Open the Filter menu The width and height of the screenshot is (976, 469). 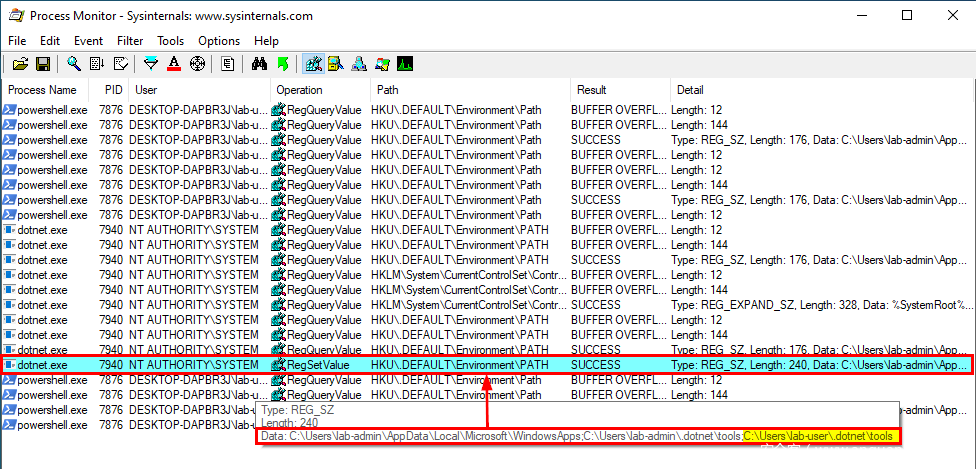pos(129,41)
